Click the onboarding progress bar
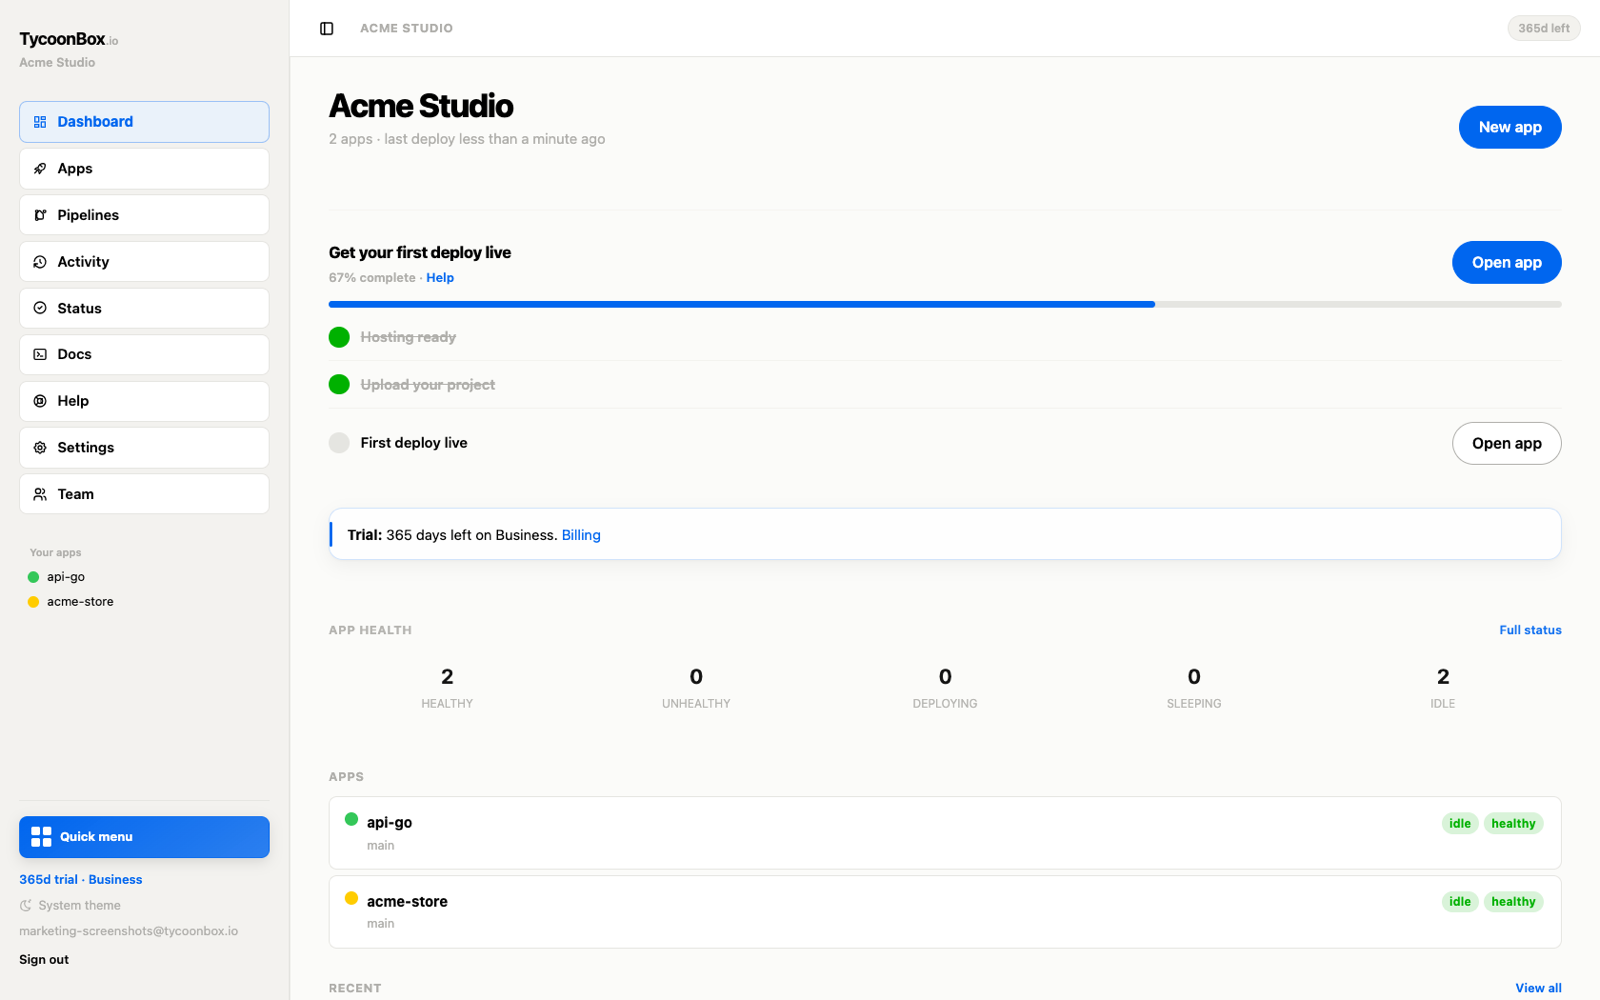This screenshot has height=1000, width=1600. 945,304
